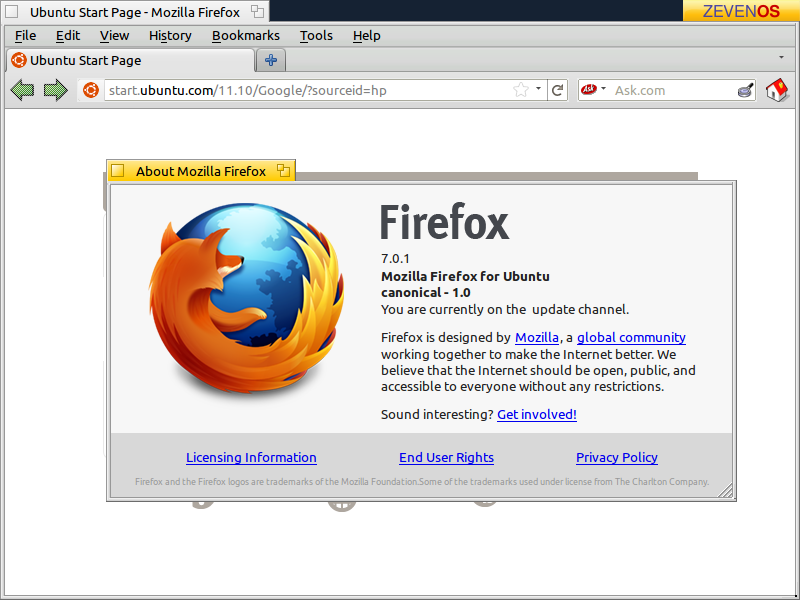Screen dimensions: 800x600
Task: Select the Ubuntu Start Page tab
Action: [x=130, y=60]
